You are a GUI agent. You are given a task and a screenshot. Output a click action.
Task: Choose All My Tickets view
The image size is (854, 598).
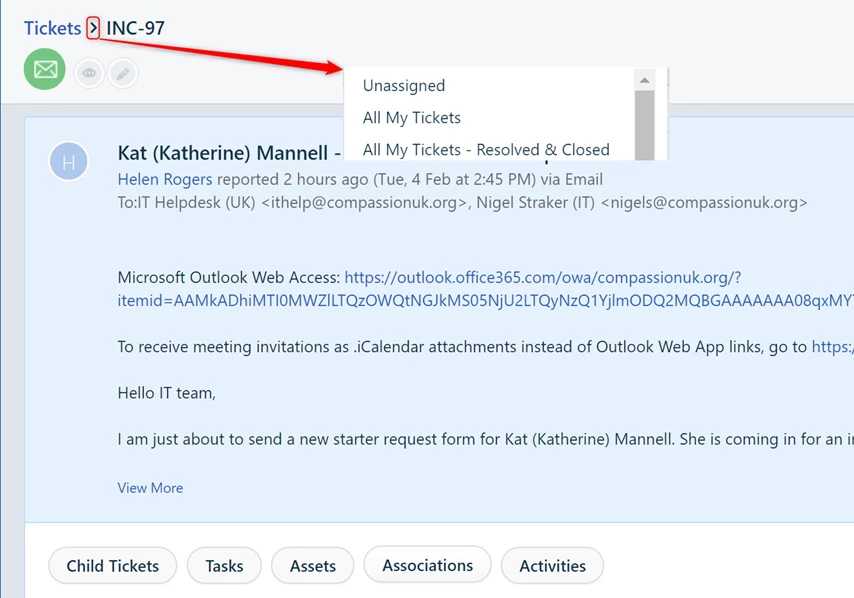point(412,118)
